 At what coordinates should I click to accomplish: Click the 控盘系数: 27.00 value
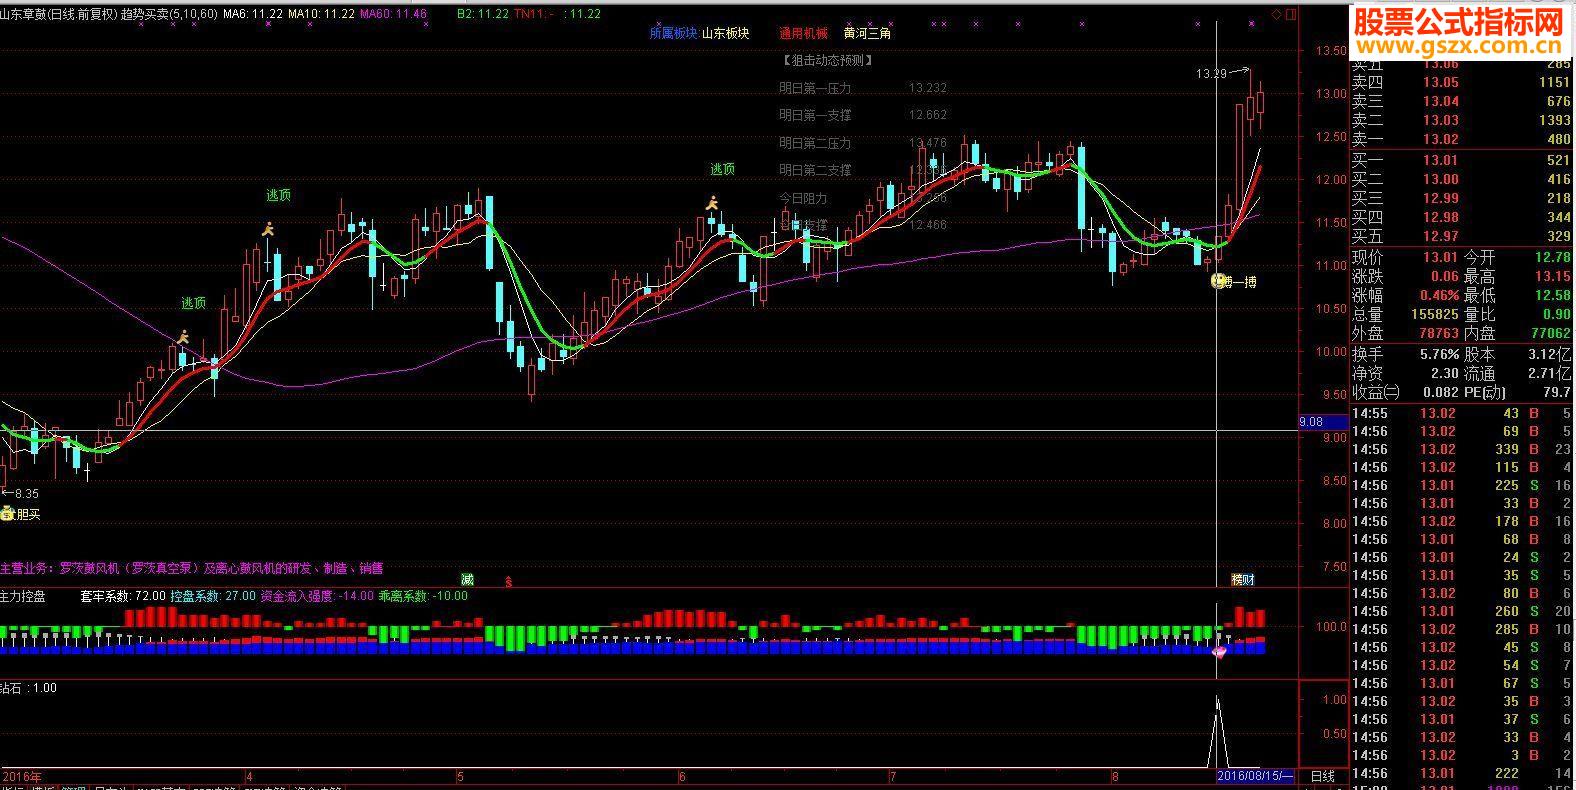tap(213, 596)
